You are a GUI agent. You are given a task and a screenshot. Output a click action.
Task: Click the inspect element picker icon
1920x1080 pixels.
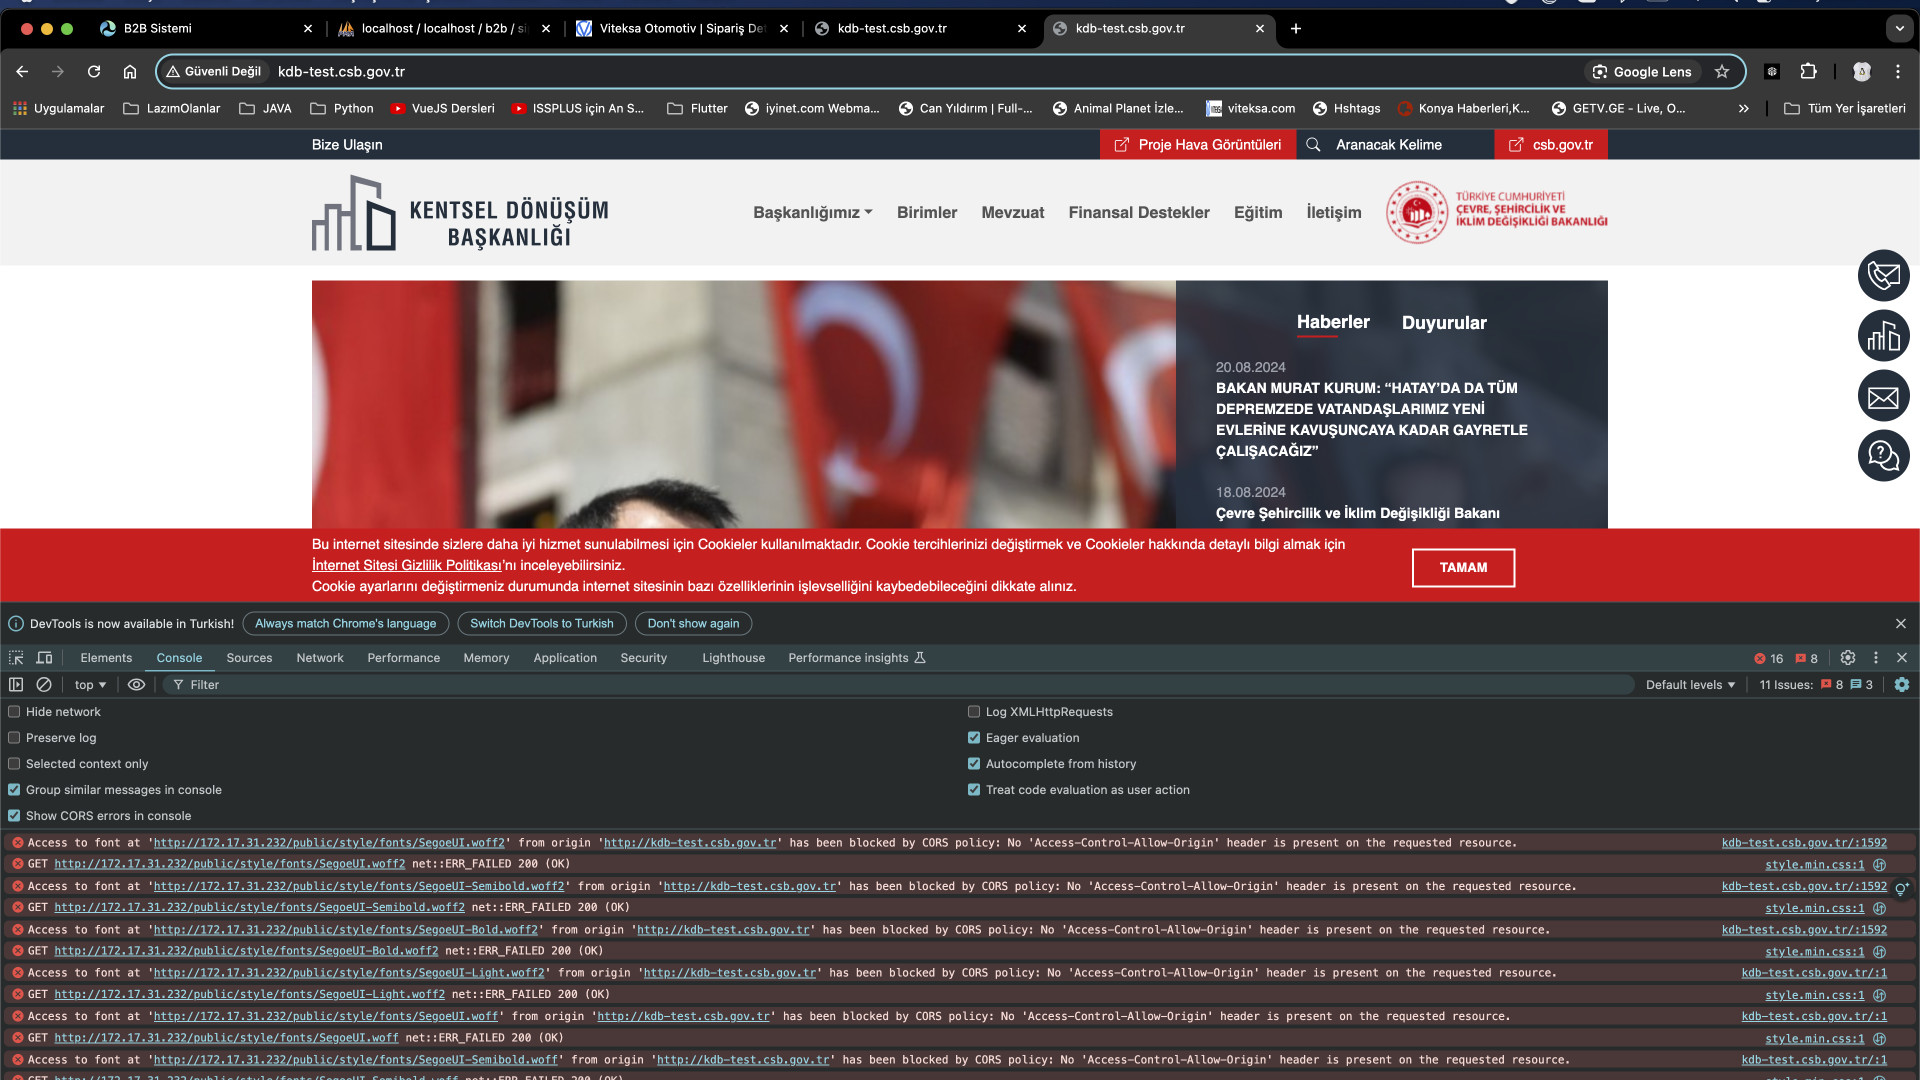16,658
